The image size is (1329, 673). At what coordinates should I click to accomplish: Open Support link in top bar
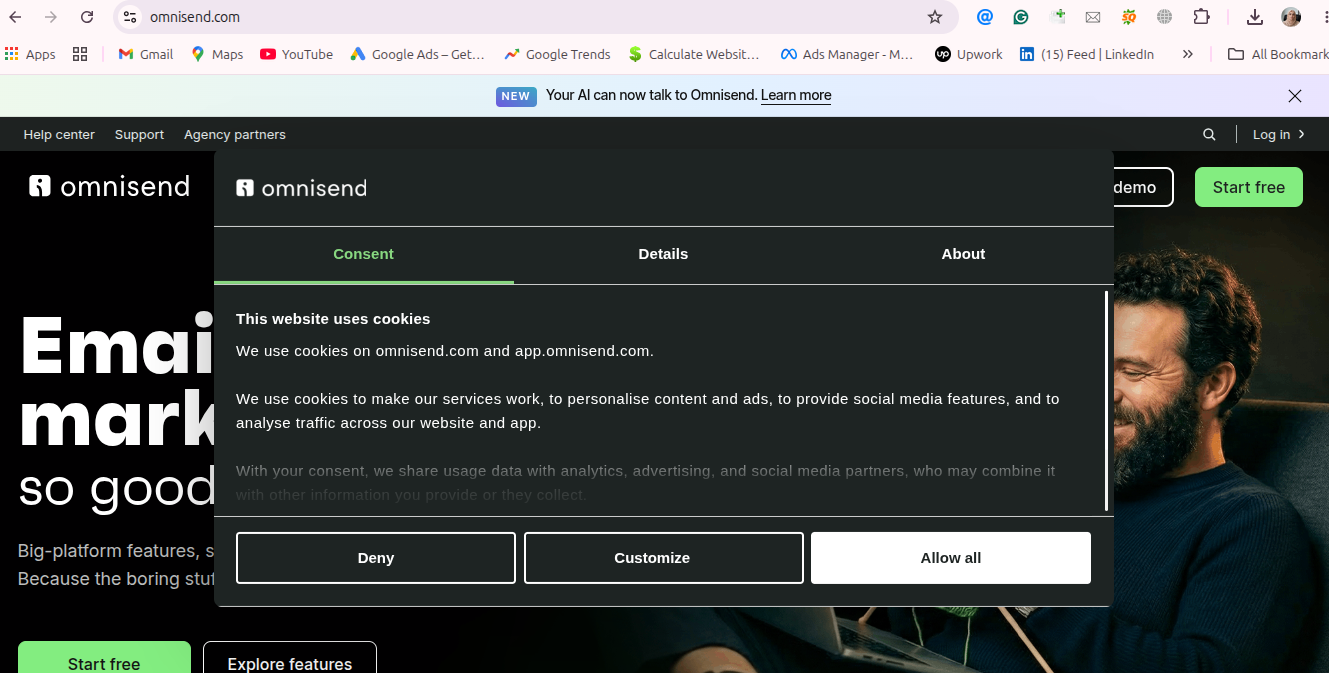(139, 134)
